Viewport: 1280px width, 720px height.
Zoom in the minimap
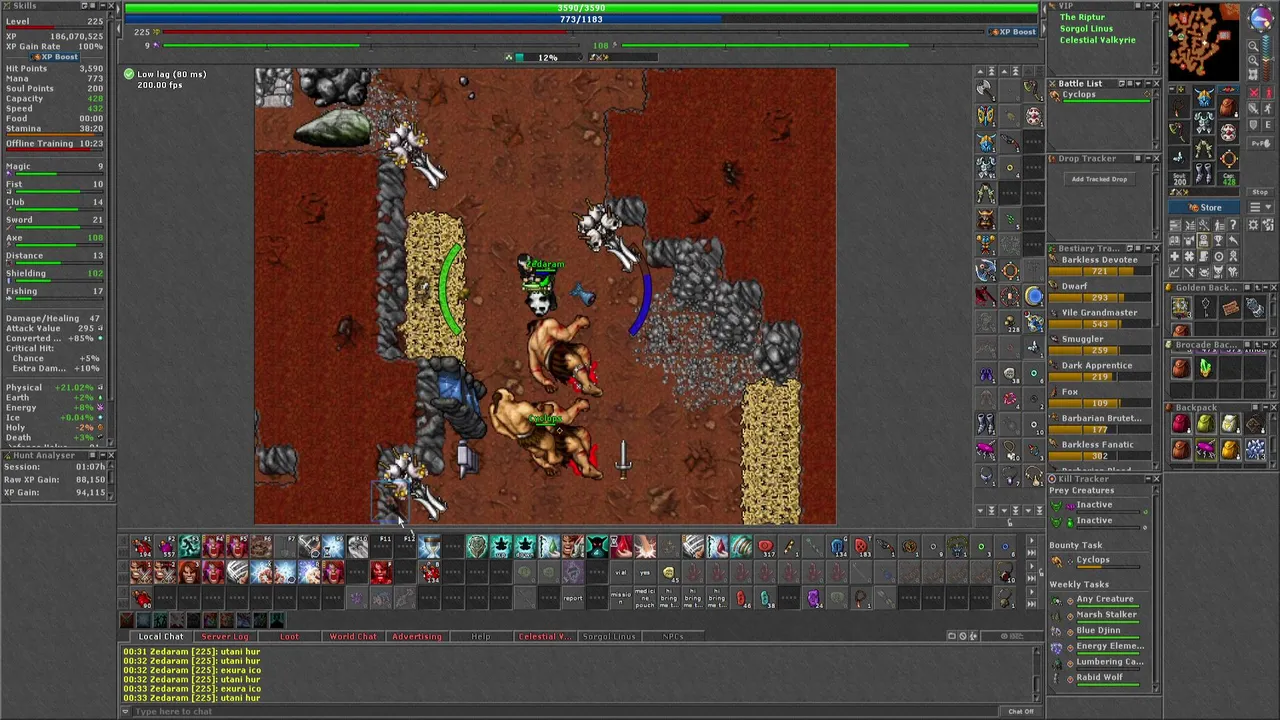1253,60
